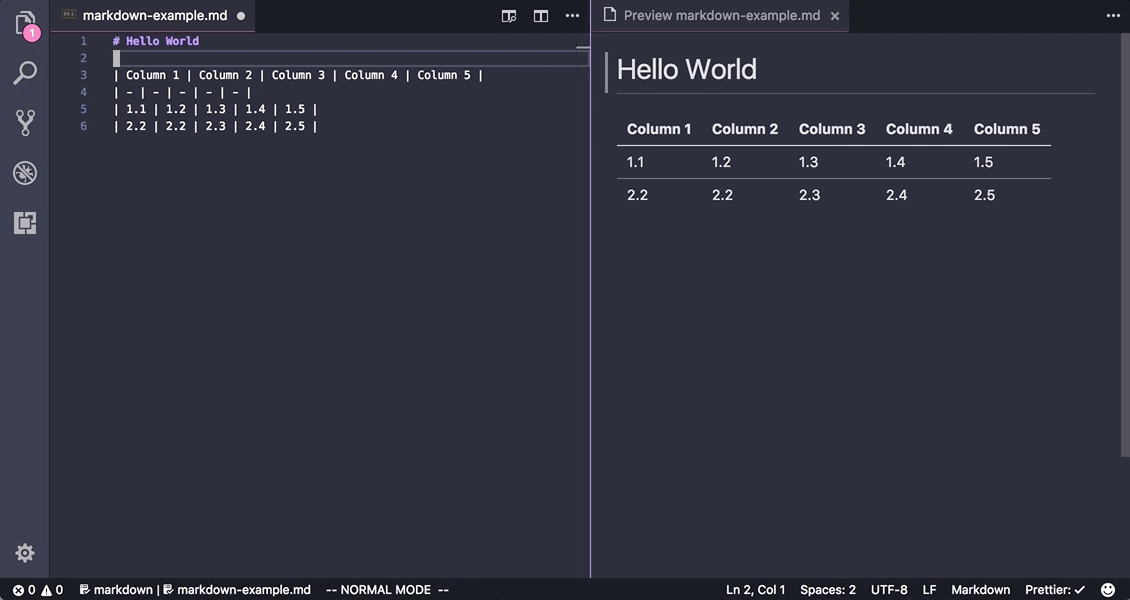The height and width of the screenshot is (600, 1130).
Task: Change line ending from LF
Action: [x=929, y=589]
